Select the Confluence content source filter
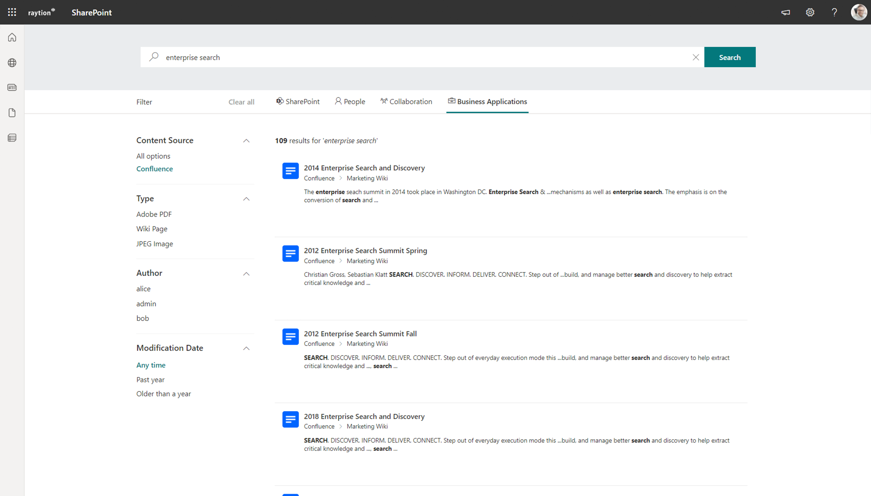Screen dimensions: 871x496 154,169
